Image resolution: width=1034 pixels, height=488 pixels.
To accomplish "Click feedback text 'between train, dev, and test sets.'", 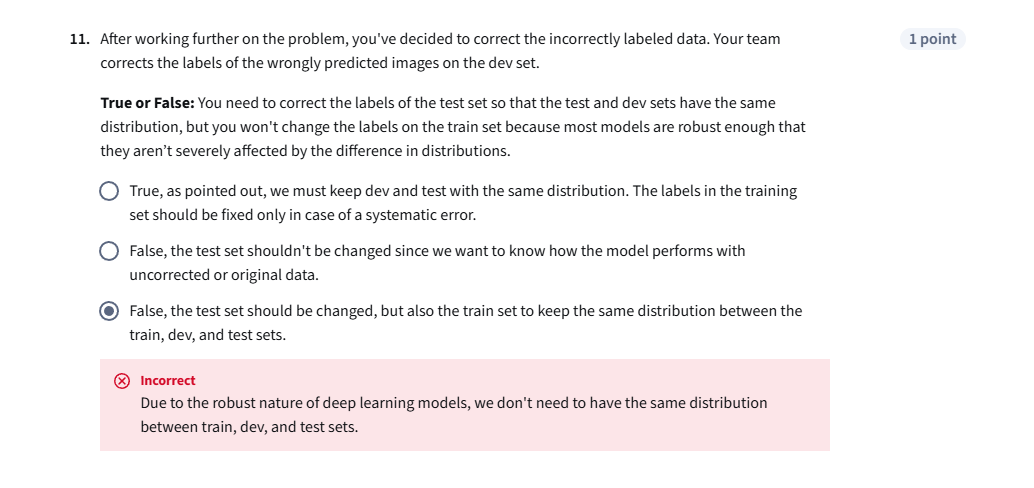I will 248,427.
